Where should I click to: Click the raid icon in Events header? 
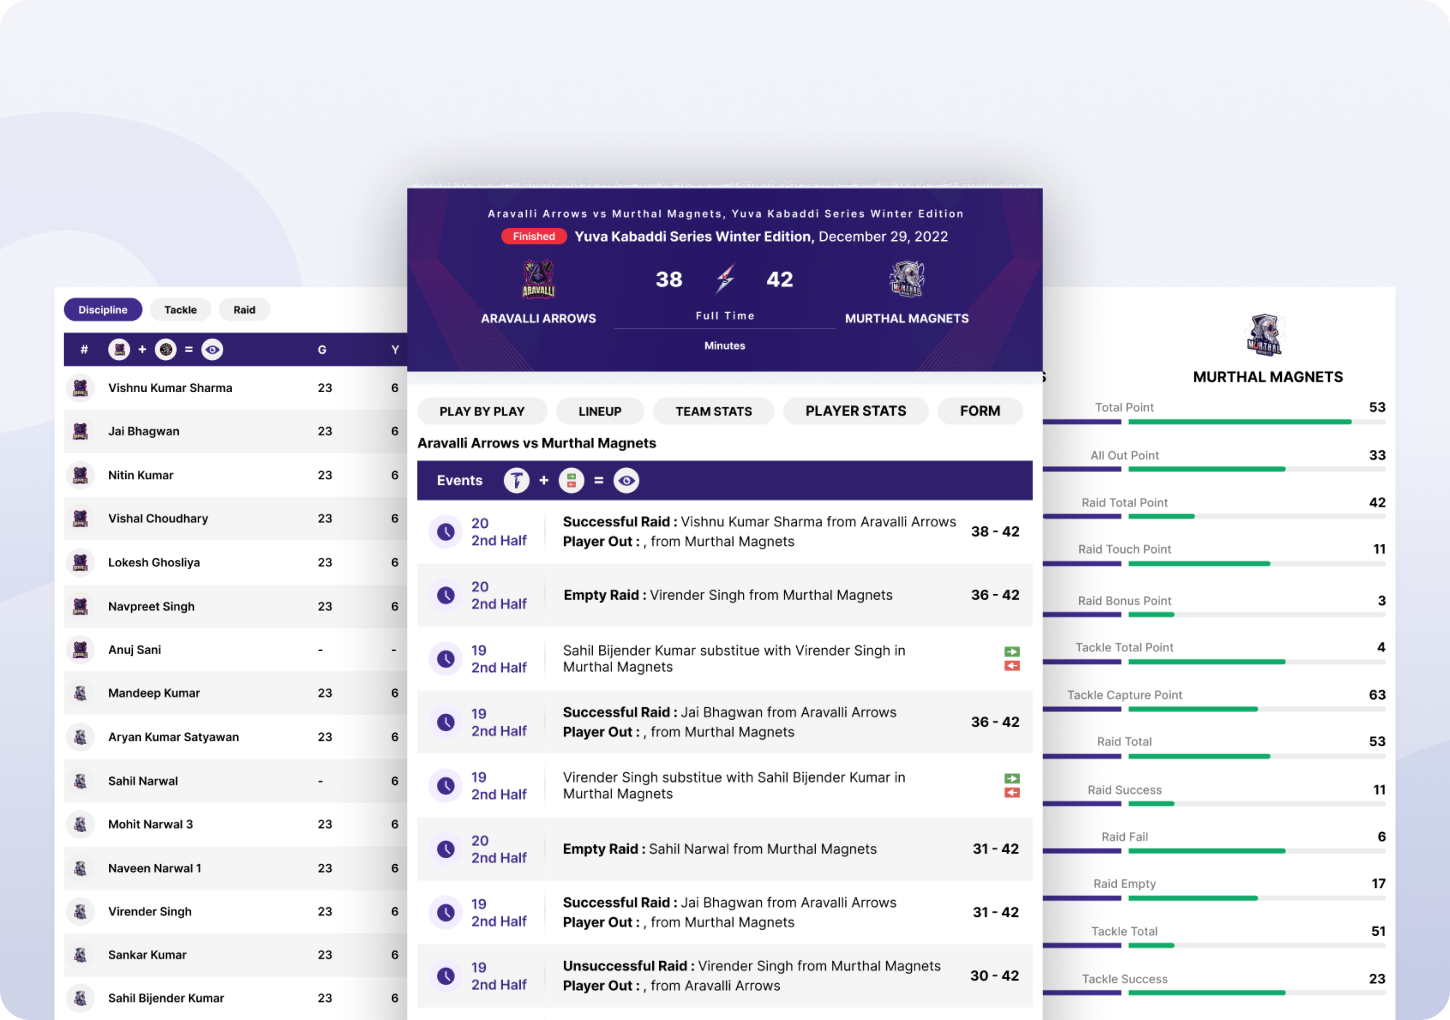516,481
